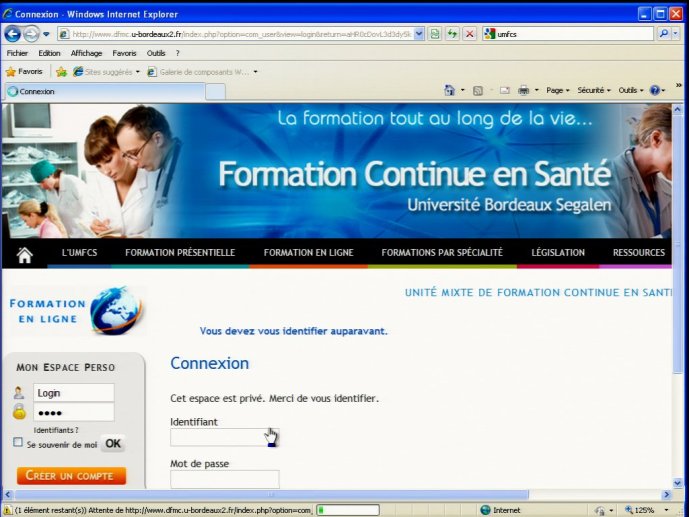The image size is (689, 517).
Task: Click the add to favorites bar icon
Action: click(62, 72)
